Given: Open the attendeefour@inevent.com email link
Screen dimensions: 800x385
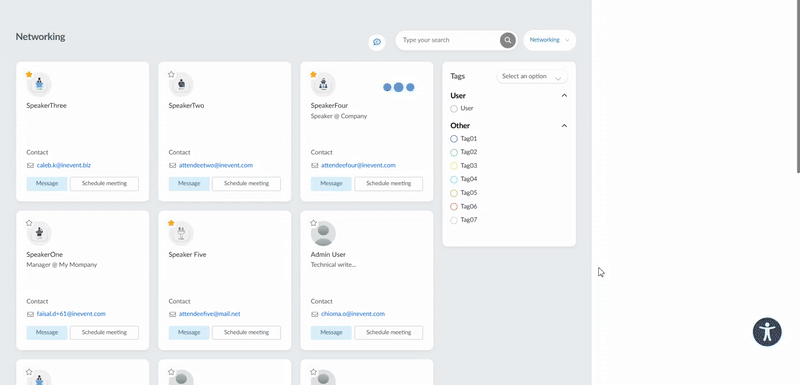Looking at the screenshot, I should tap(358, 166).
